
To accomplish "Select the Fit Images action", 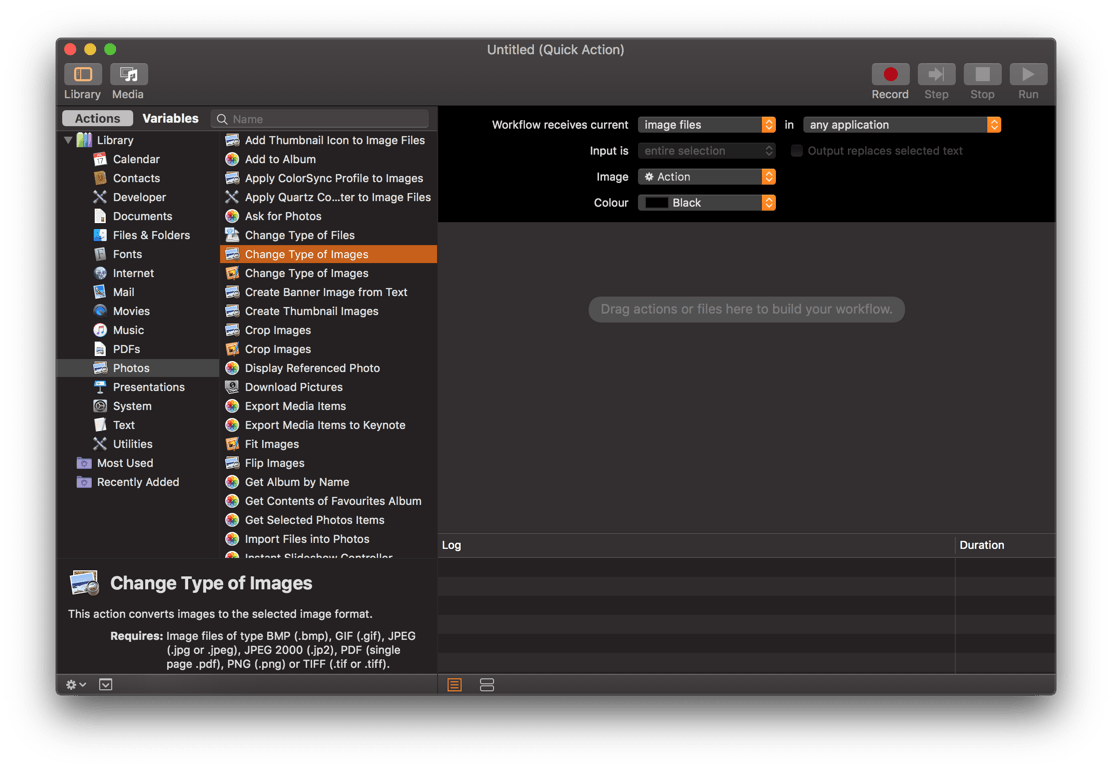I will click(x=328, y=444).
